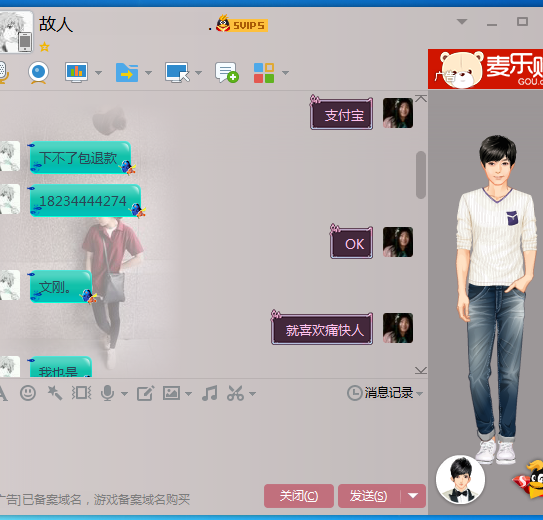Open the emoji smiley picker

(x=28, y=393)
